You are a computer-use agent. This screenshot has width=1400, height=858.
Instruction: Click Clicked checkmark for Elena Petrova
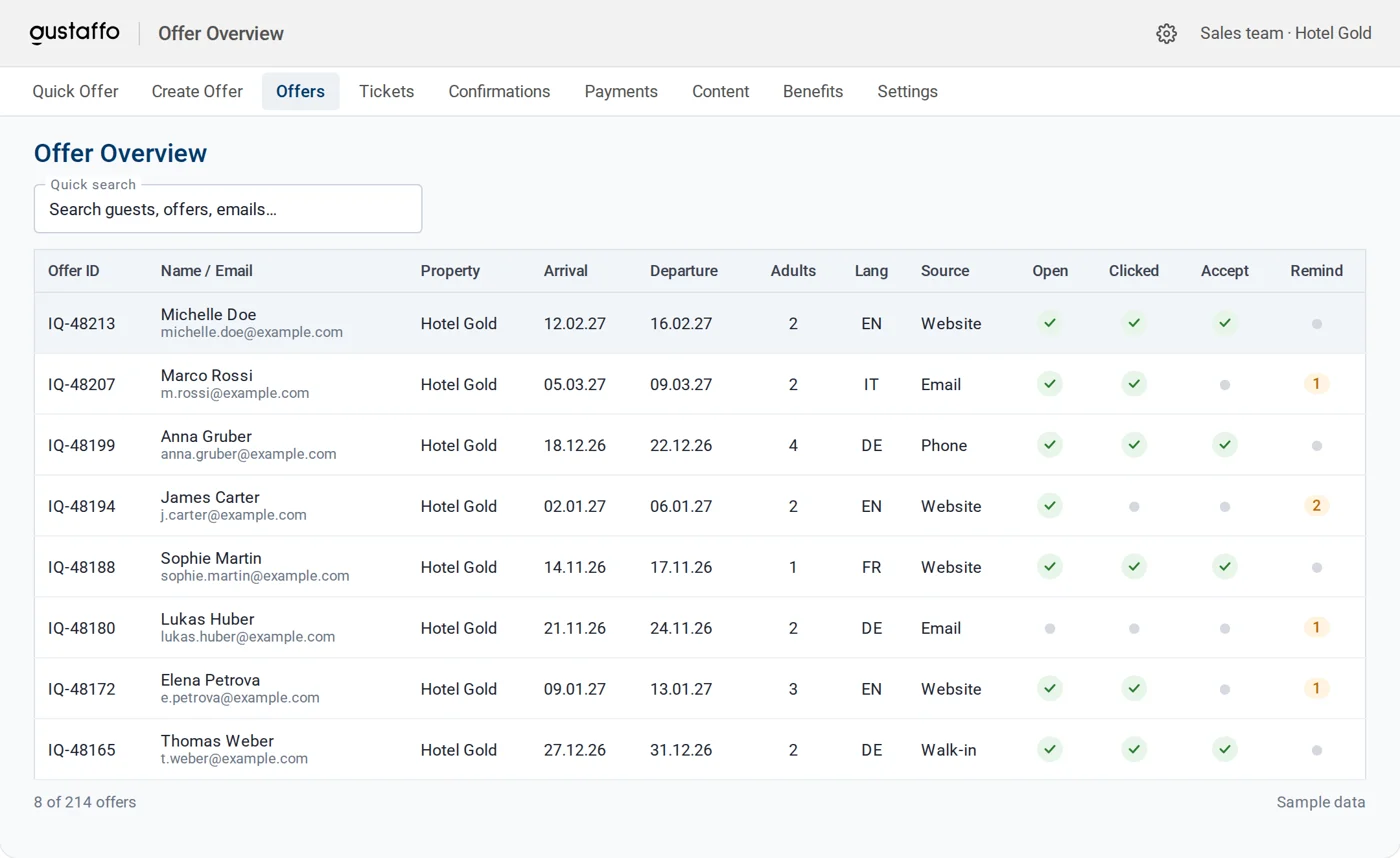coord(1133,689)
